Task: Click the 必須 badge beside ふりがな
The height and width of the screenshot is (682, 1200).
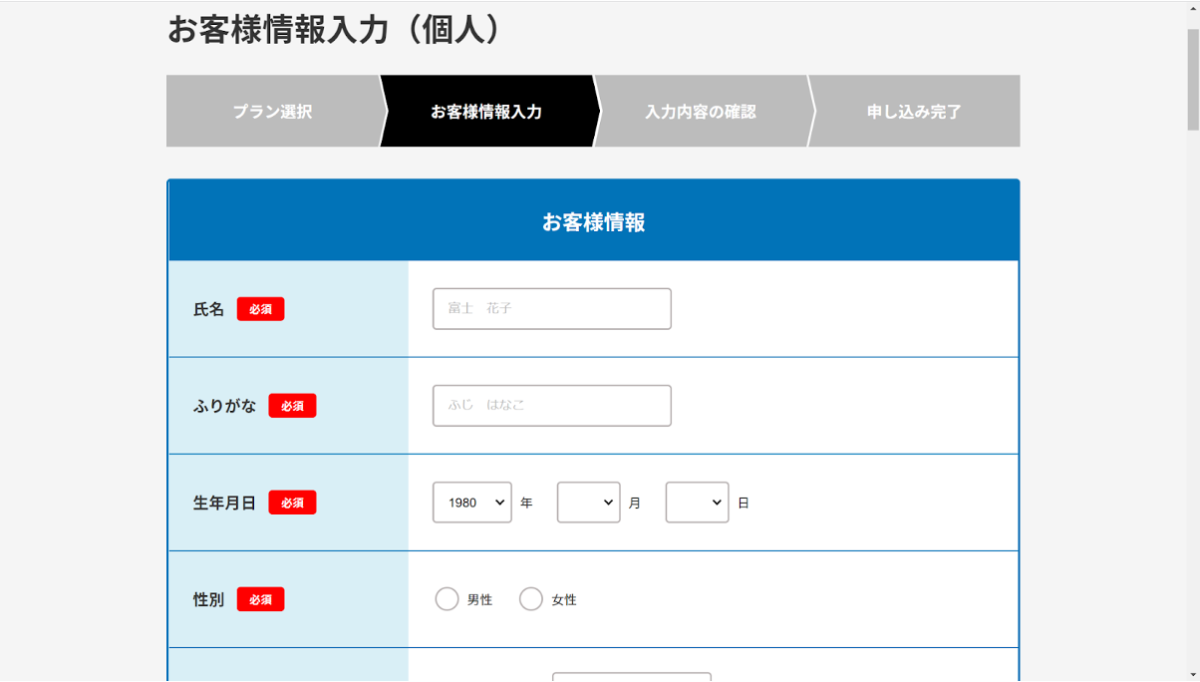Action: [292, 406]
